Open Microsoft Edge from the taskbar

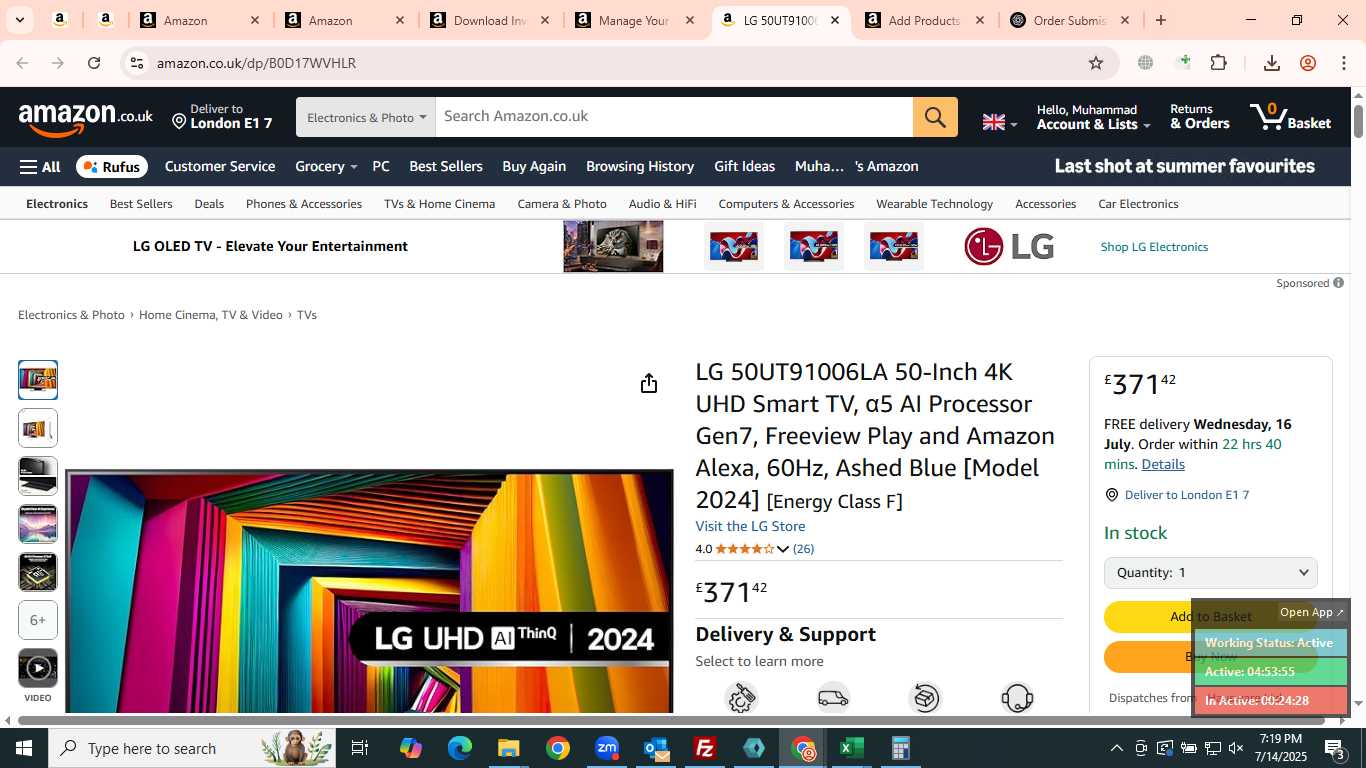click(x=460, y=748)
